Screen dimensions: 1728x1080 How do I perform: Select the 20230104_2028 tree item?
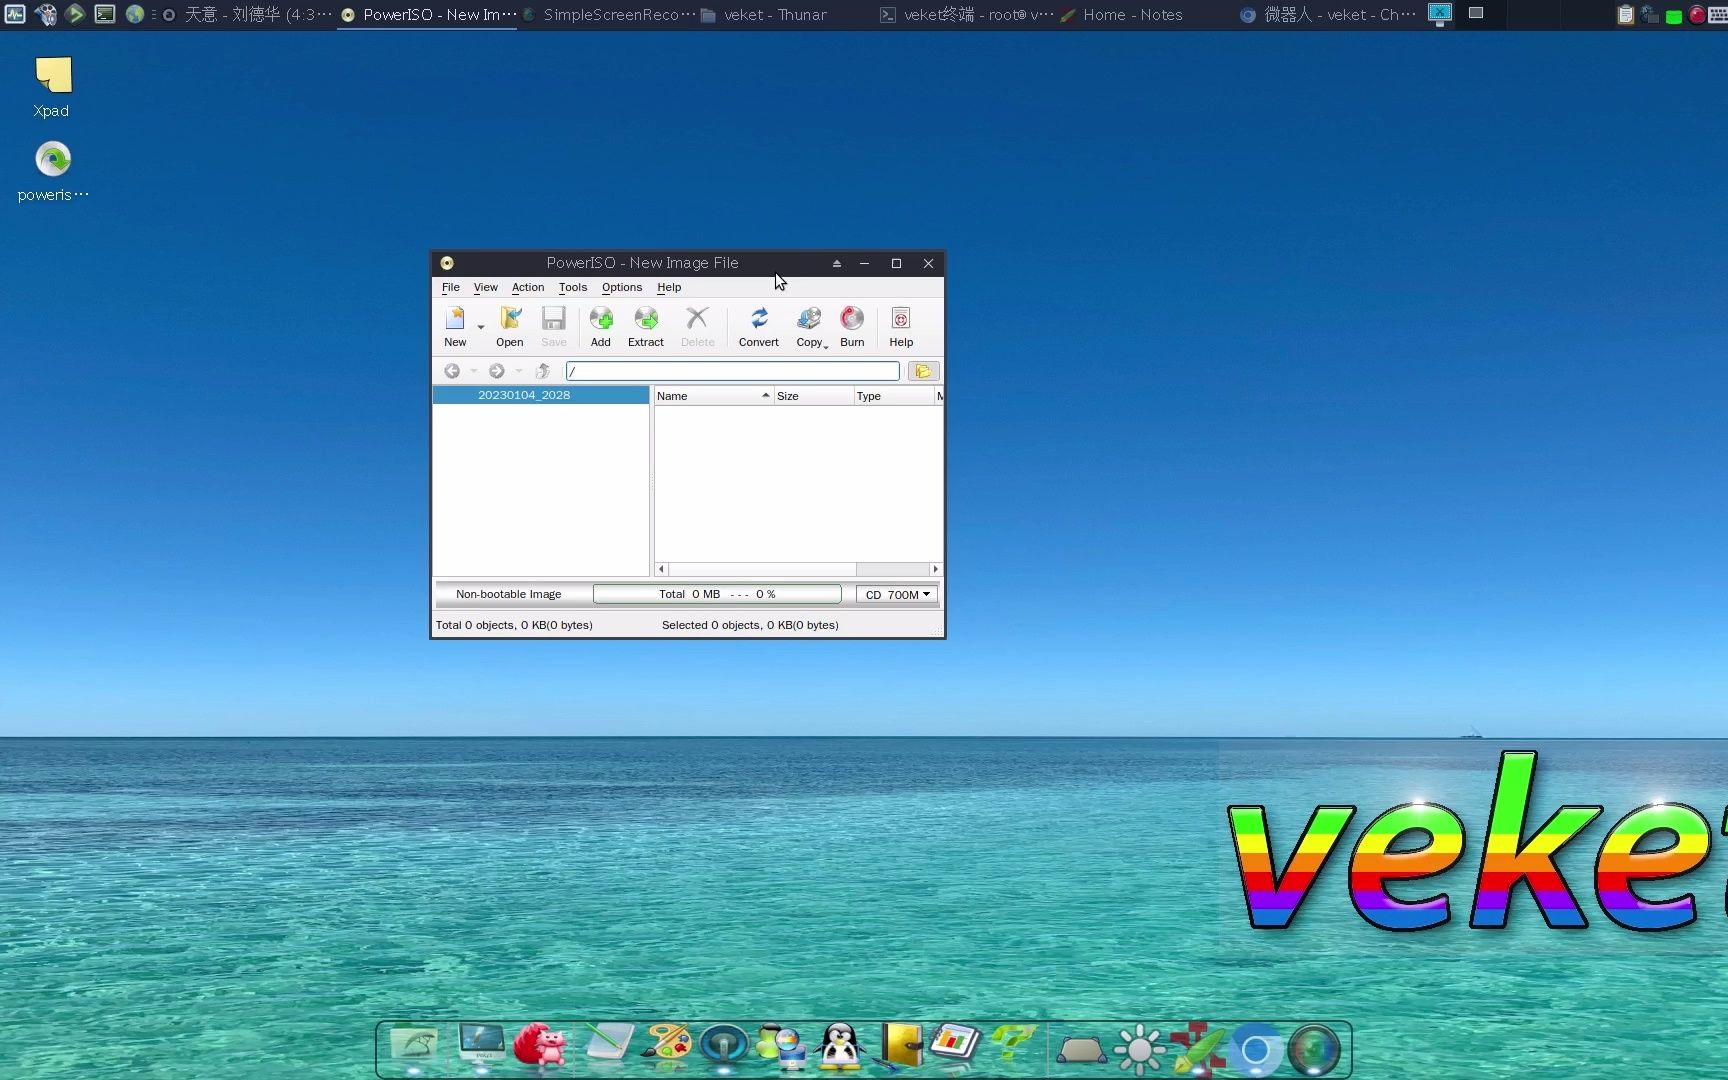[x=541, y=395]
